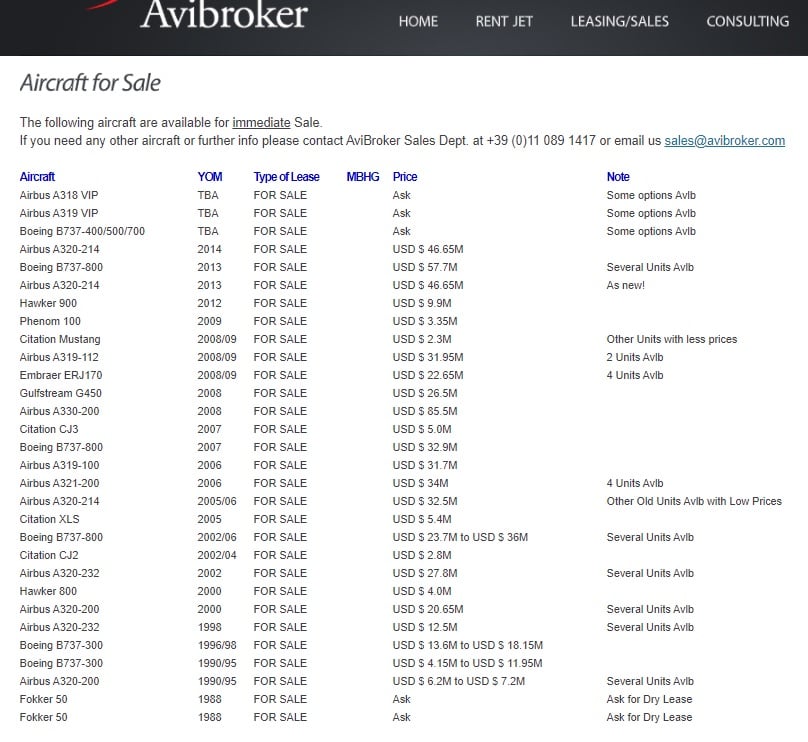808x742 pixels.
Task: Navigate to CONSULTING
Action: click(747, 21)
